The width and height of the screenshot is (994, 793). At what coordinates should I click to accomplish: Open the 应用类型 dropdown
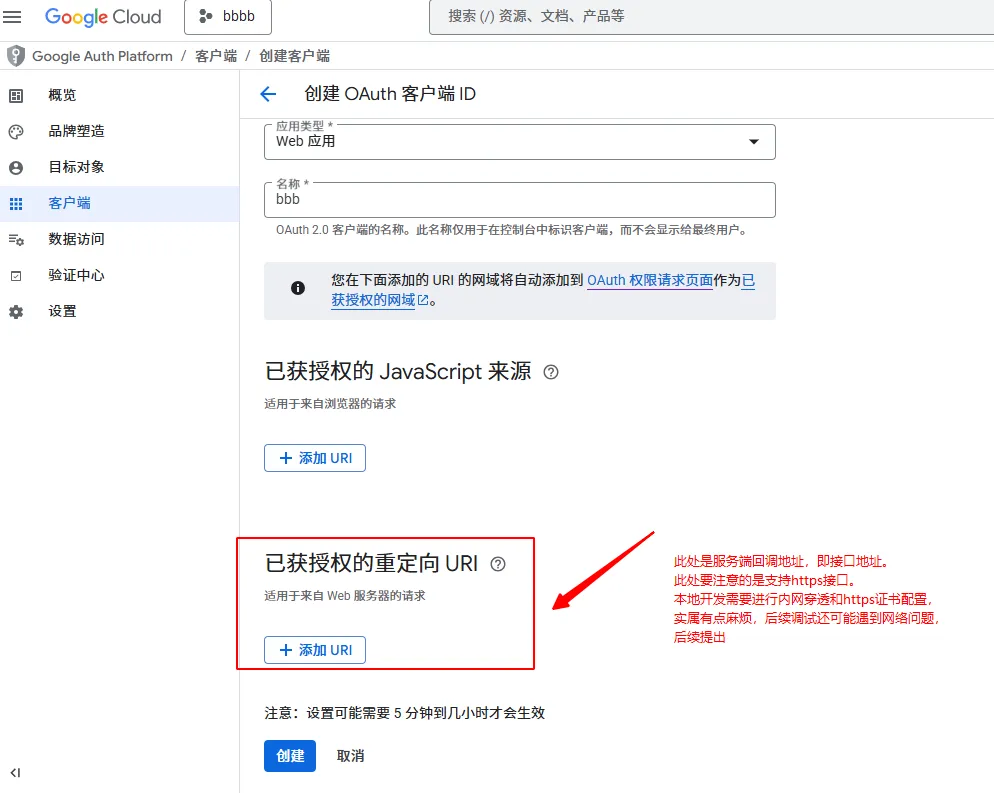coord(520,141)
